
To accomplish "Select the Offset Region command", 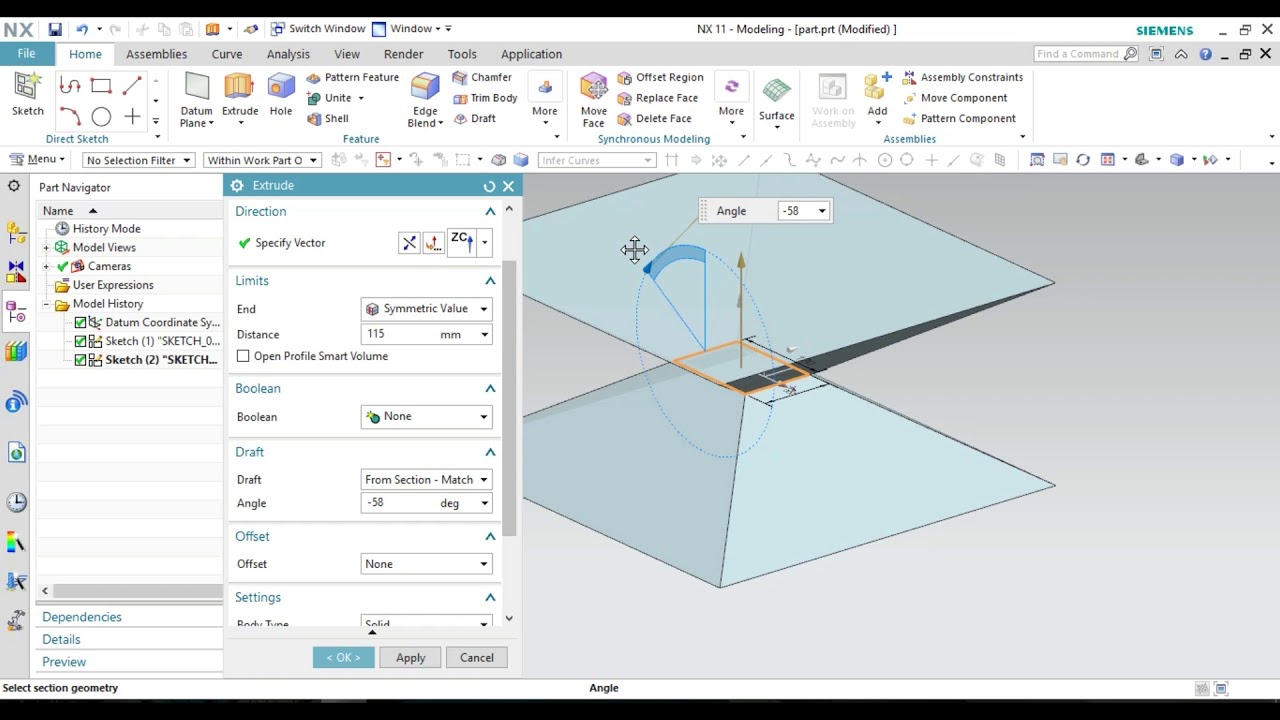I will tap(660, 77).
